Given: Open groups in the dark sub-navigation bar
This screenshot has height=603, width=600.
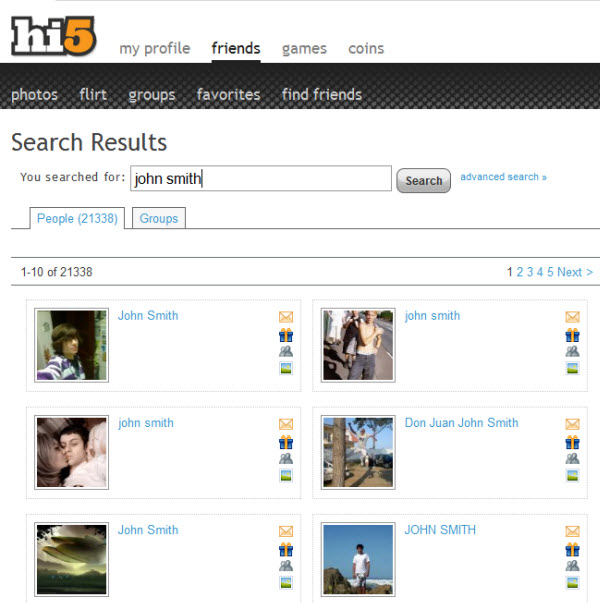Looking at the screenshot, I should (x=152, y=95).
